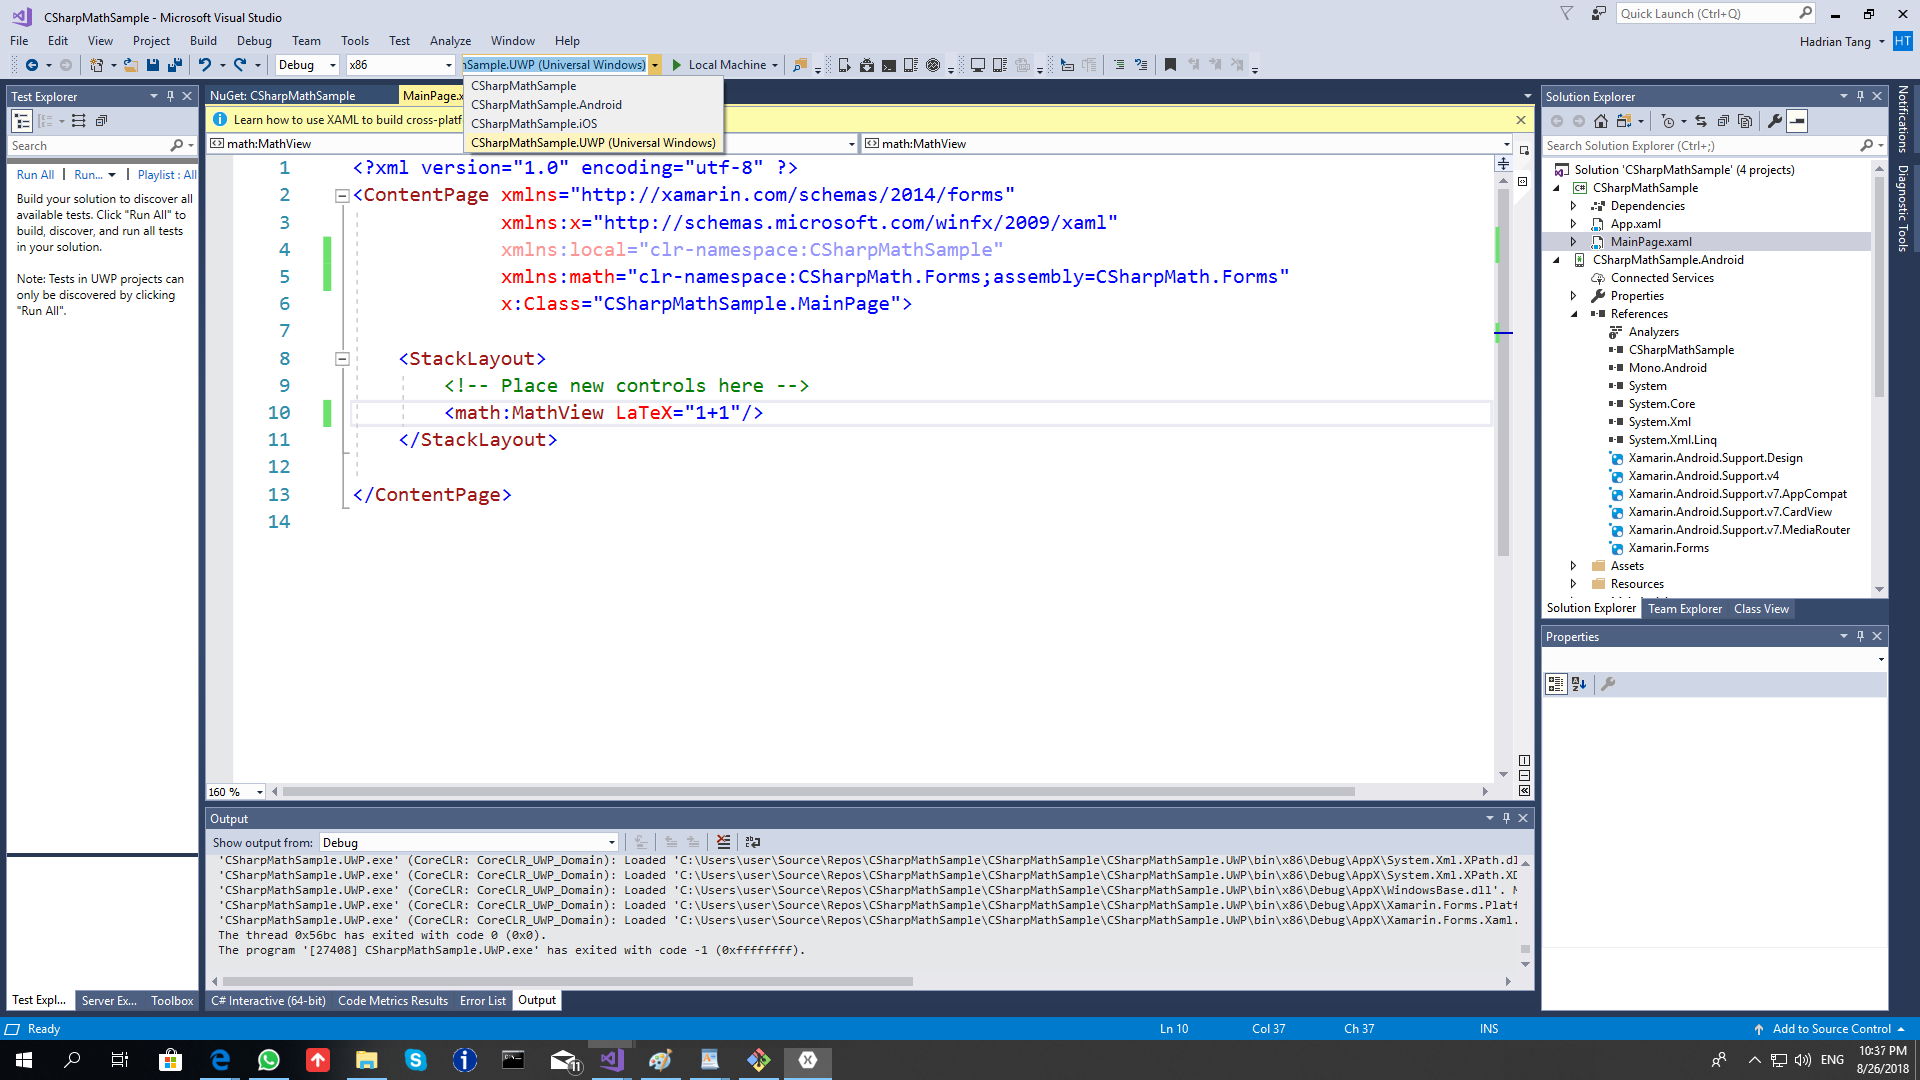
Task: Open Microsoft Edge from the taskbar
Action: [220, 1060]
